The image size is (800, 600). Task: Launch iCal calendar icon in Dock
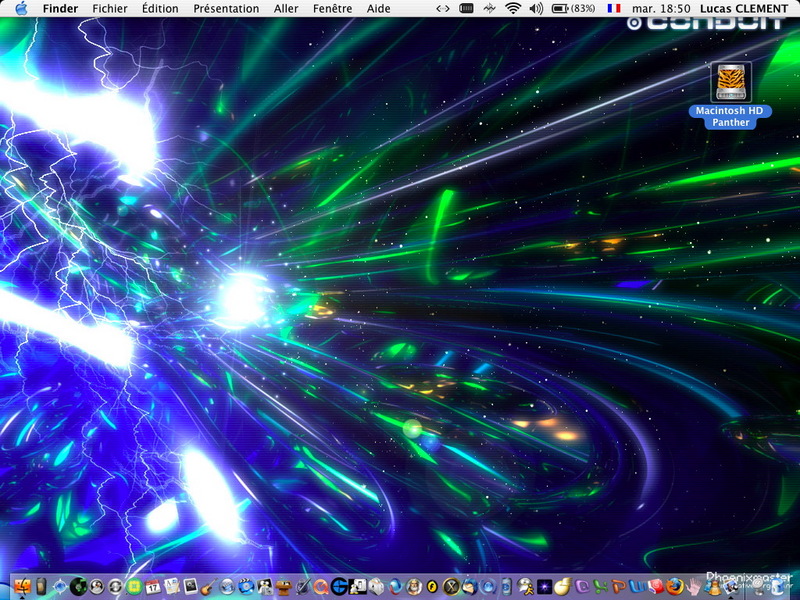(153, 587)
